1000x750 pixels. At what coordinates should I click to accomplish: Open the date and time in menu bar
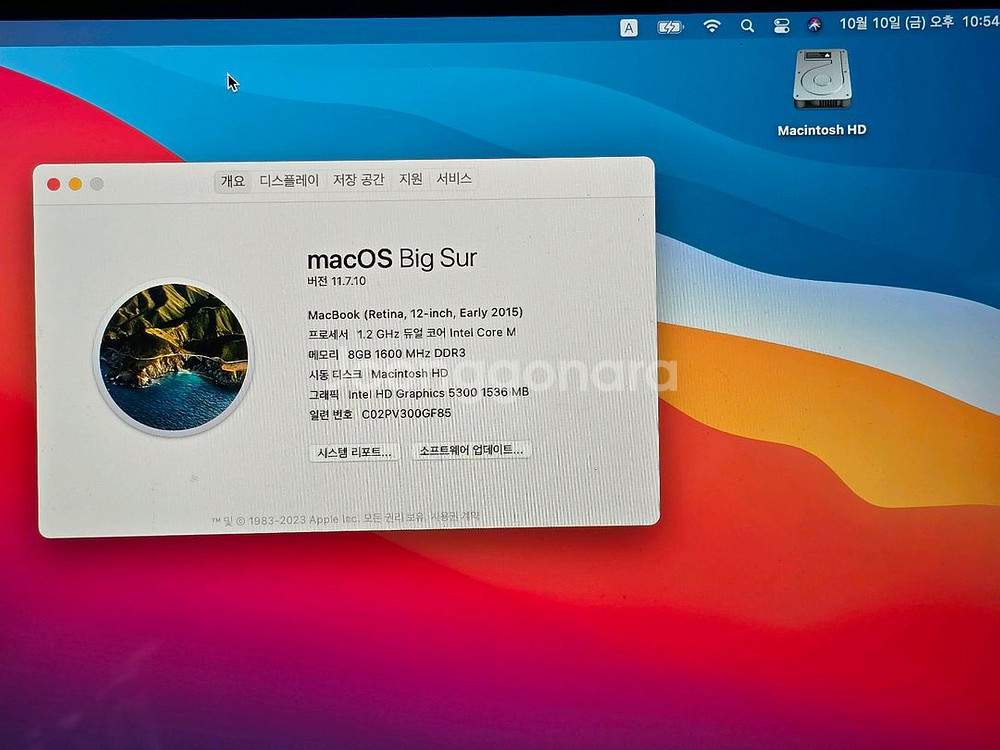918,23
